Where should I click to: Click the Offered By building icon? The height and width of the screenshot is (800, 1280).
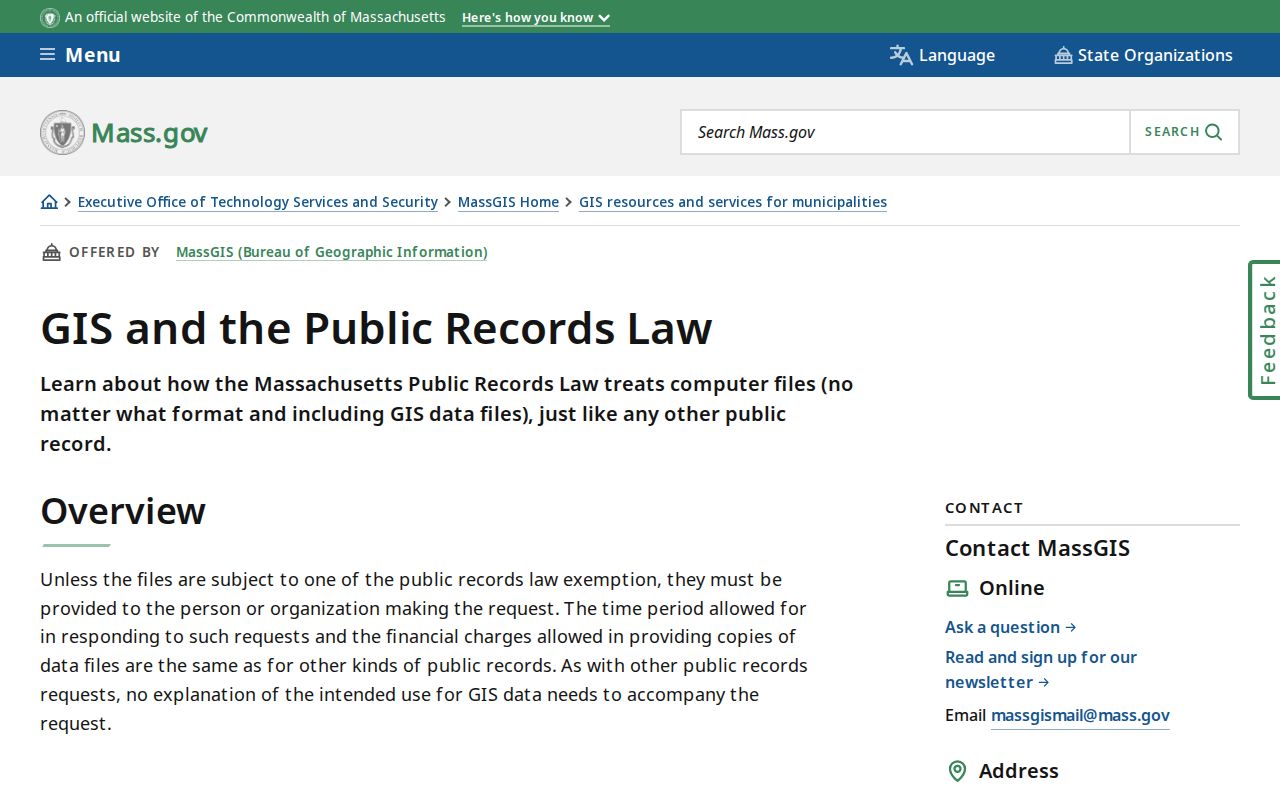point(51,252)
